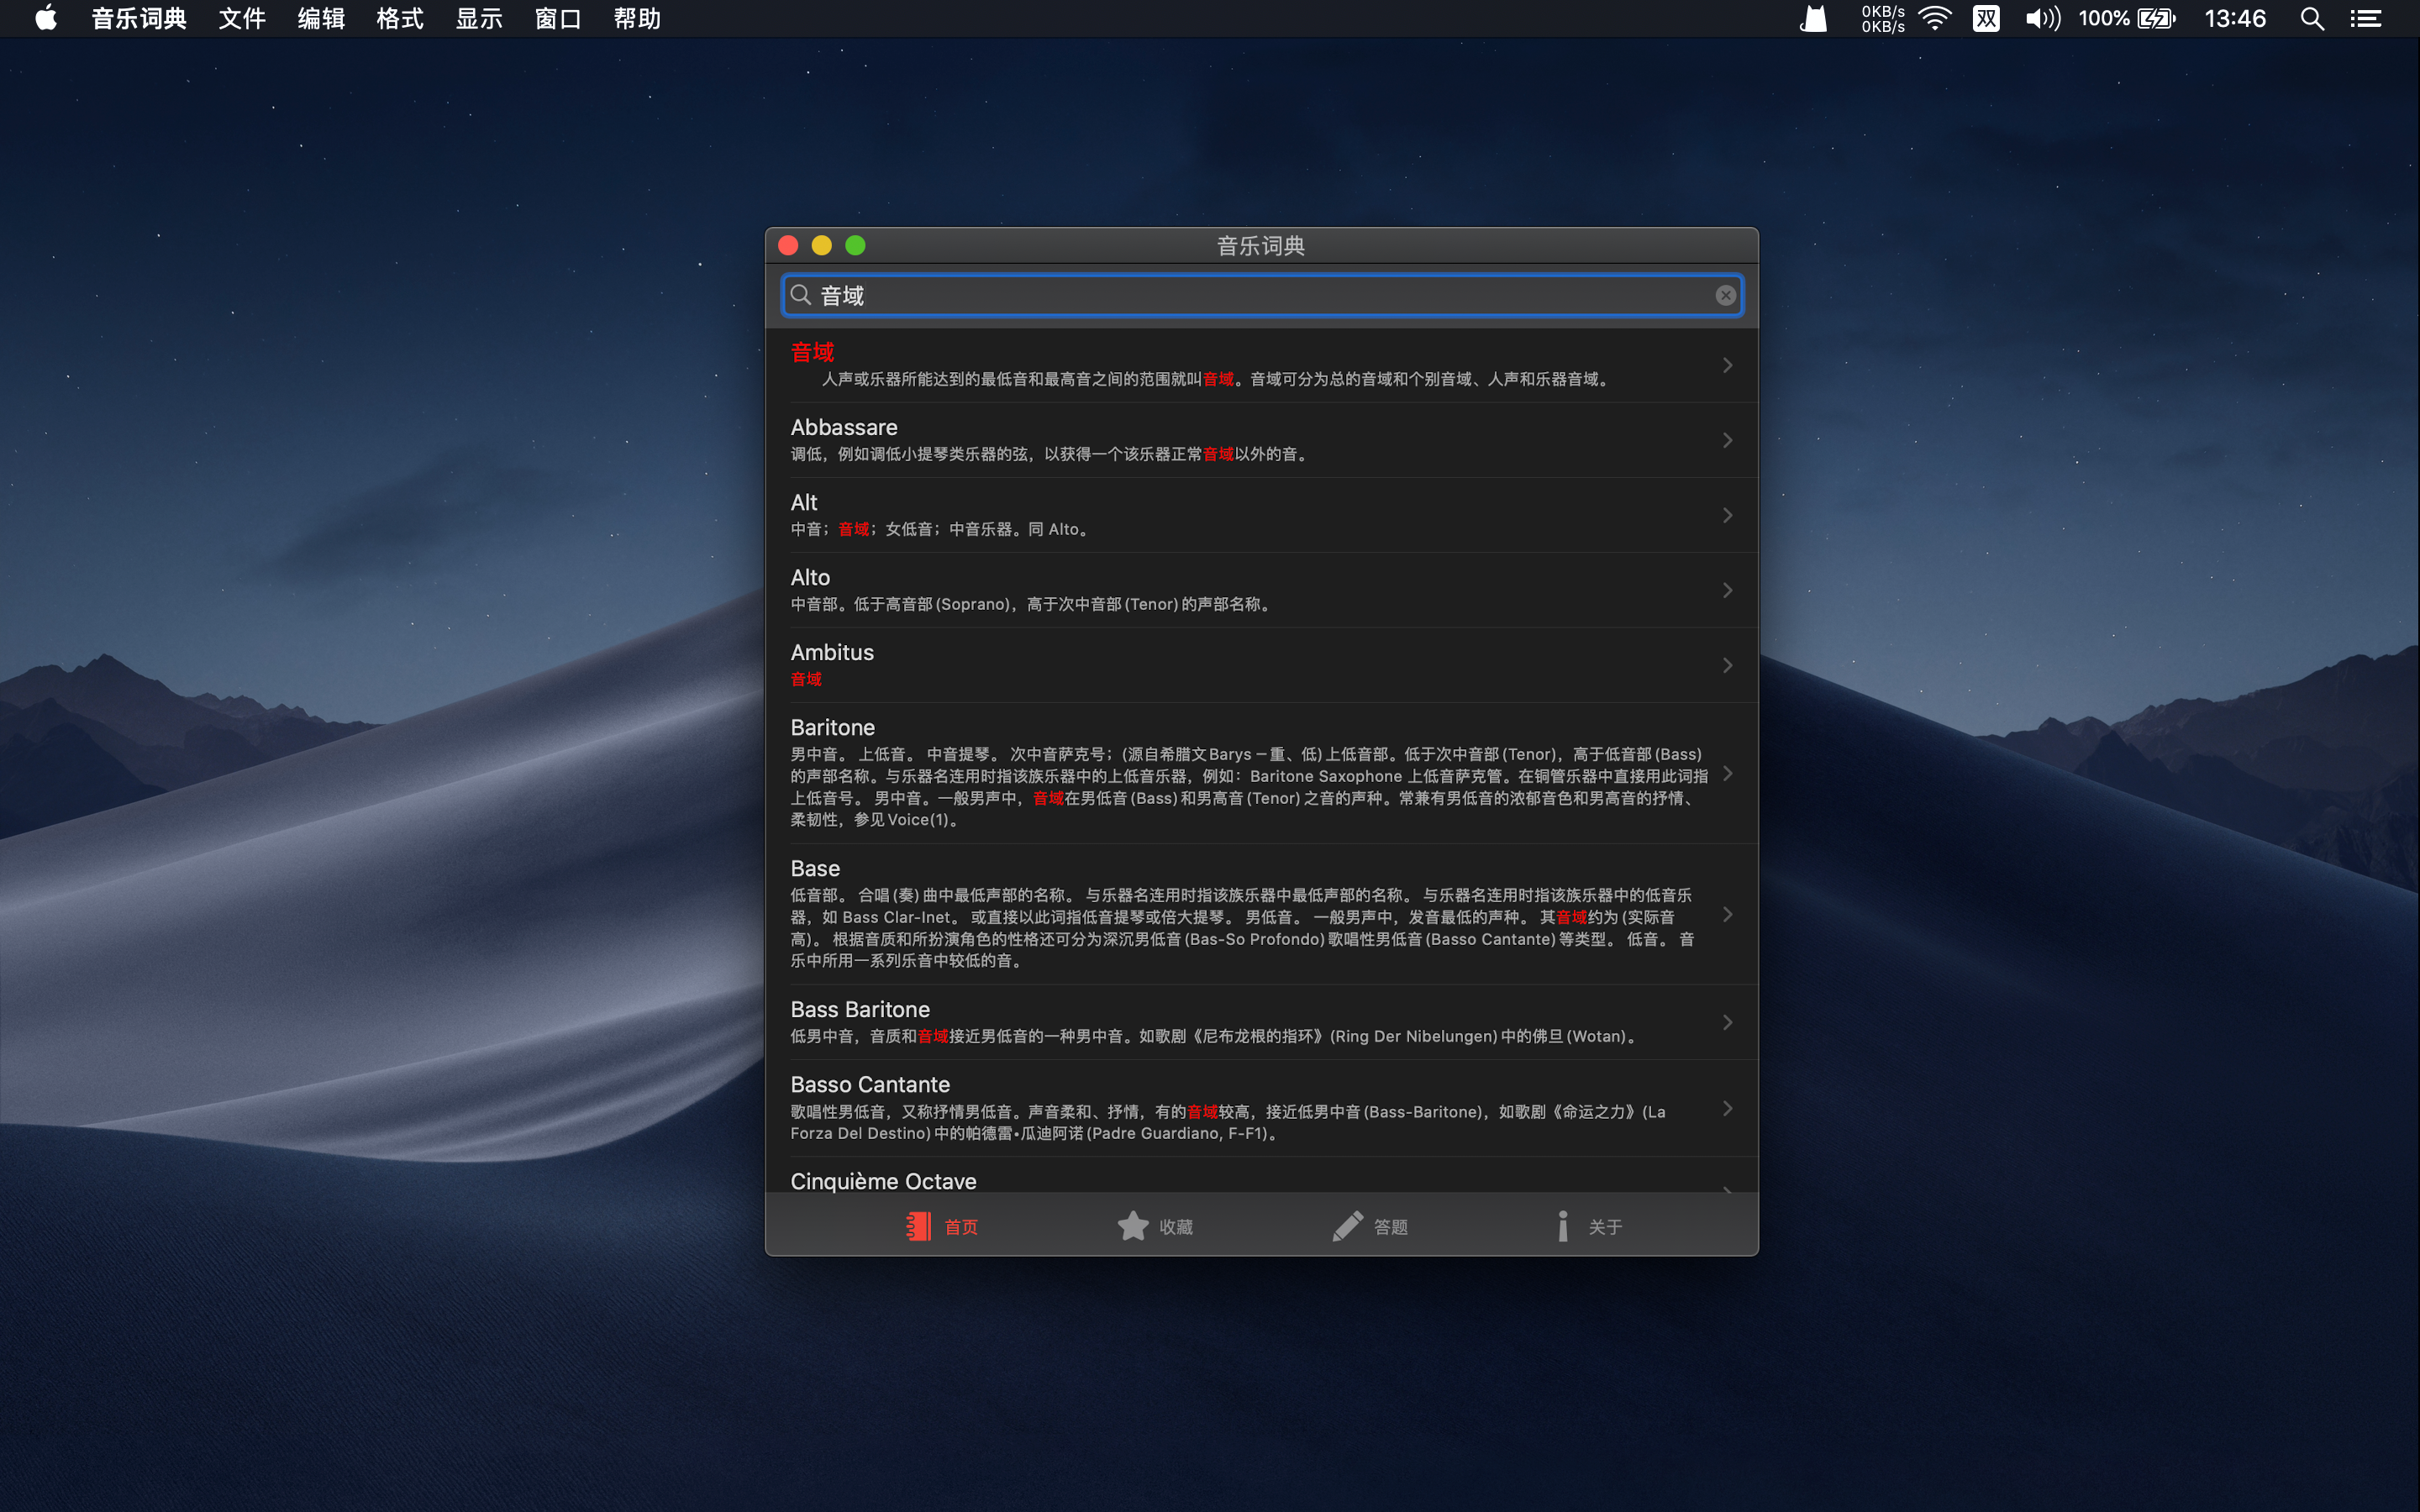Select the Bass Baritone entry title
The height and width of the screenshot is (1512, 2420).
860,1009
